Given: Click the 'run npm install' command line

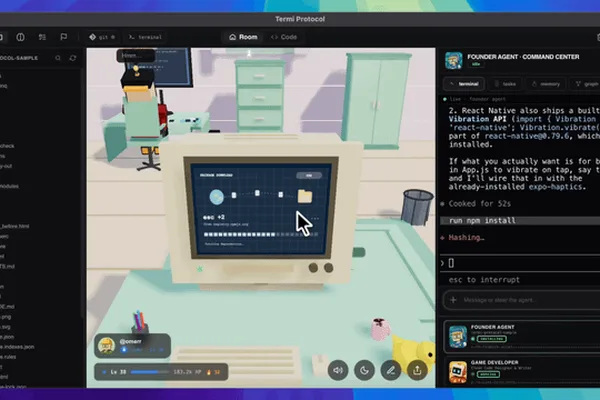Looking at the screenshot, I should [x=482, y=220].
